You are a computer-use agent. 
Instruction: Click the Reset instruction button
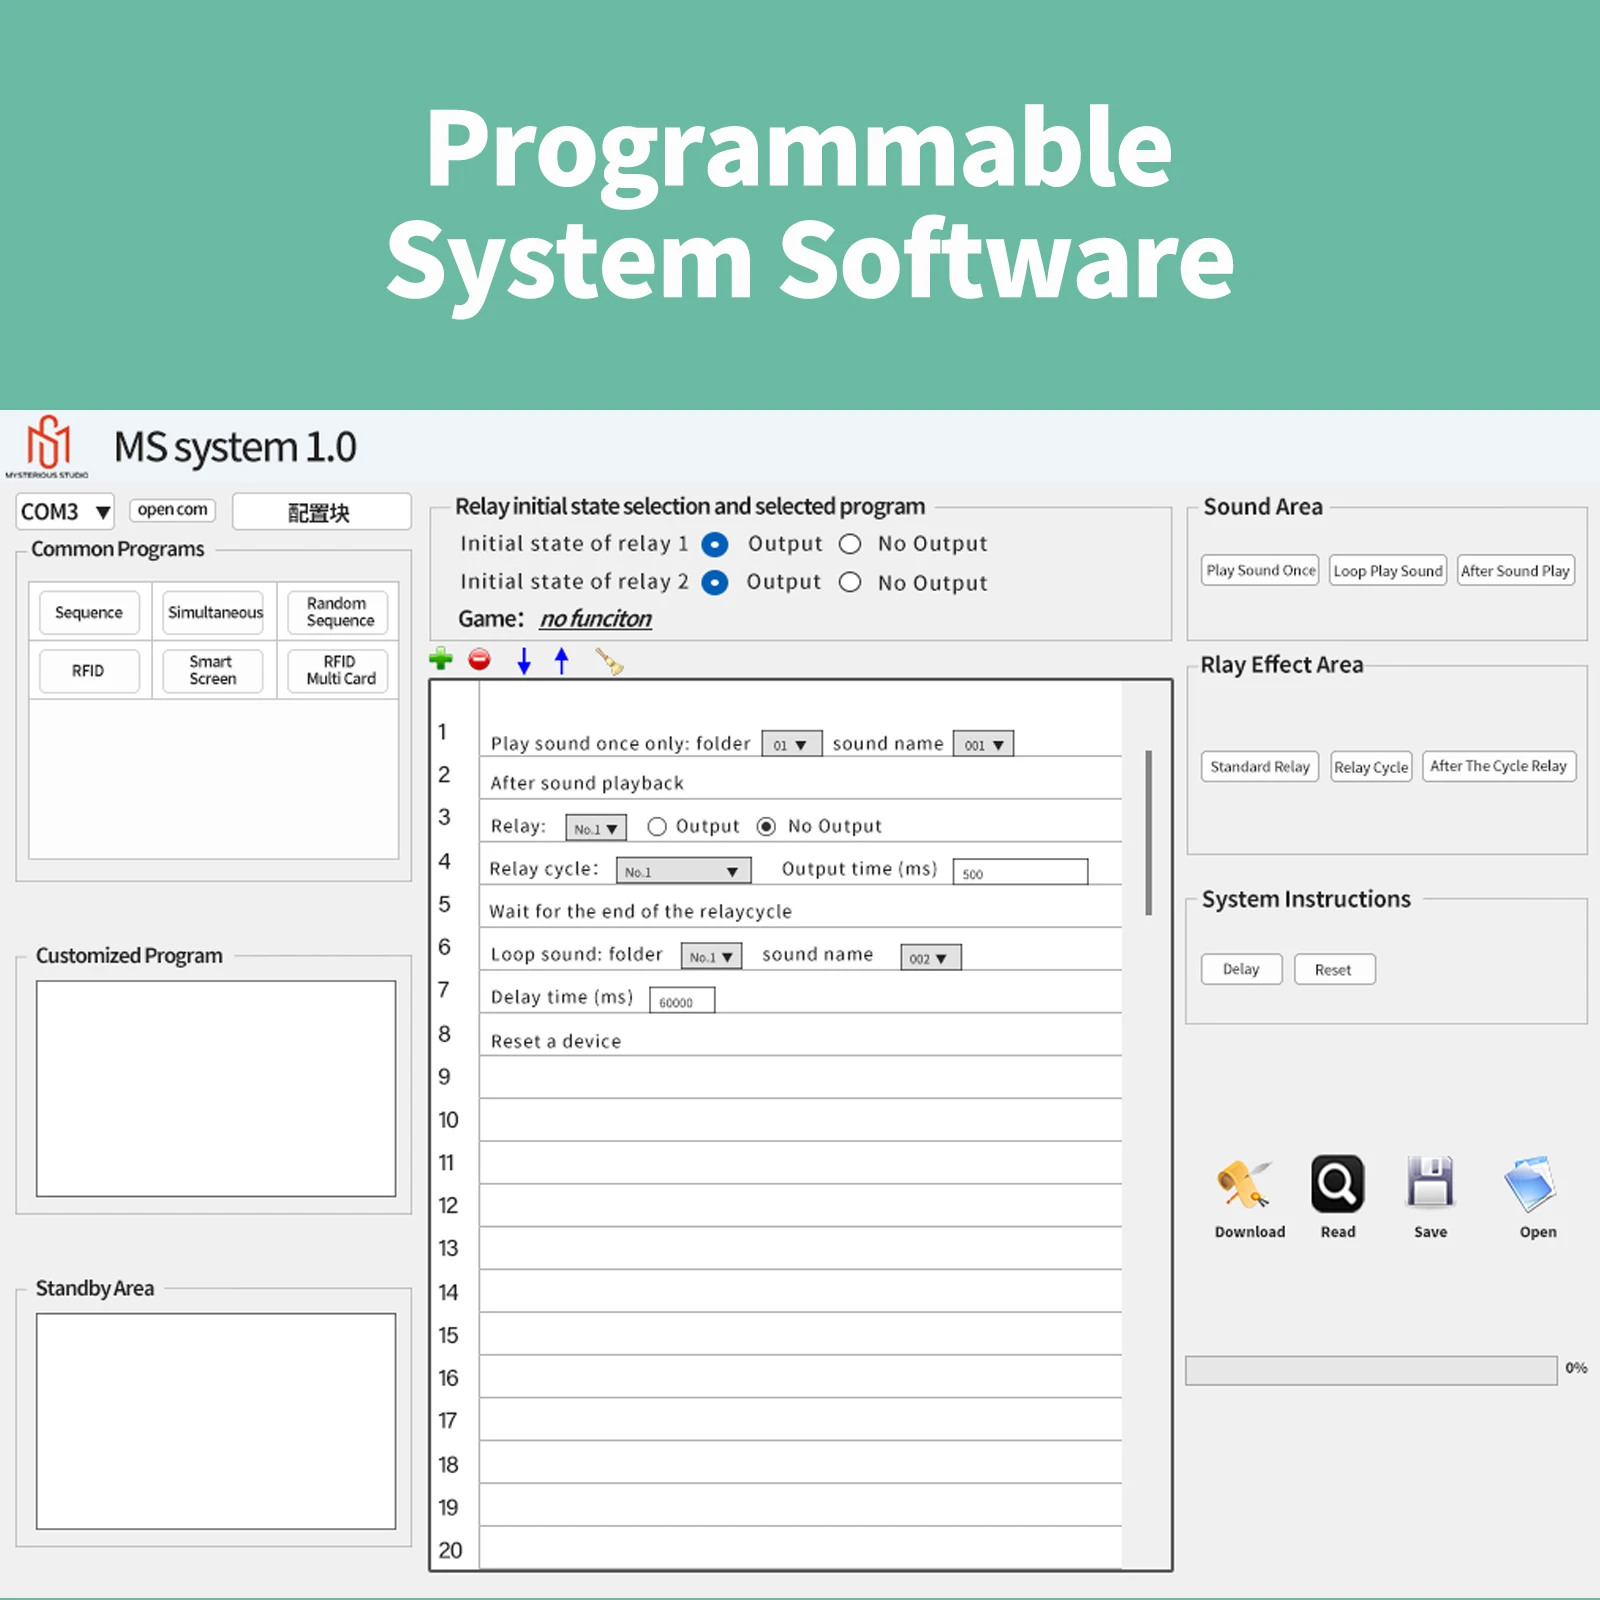click(1334, 969)
